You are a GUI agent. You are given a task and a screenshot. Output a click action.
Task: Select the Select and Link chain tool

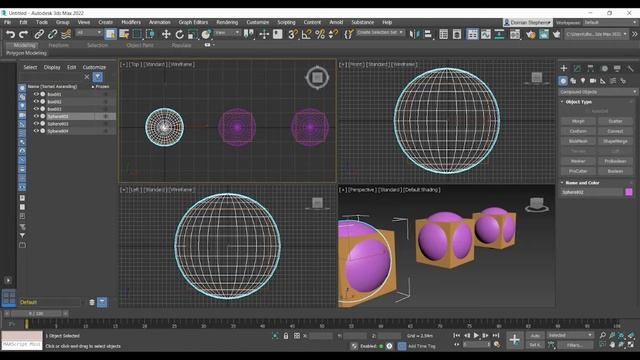click(x=39, y=34)
